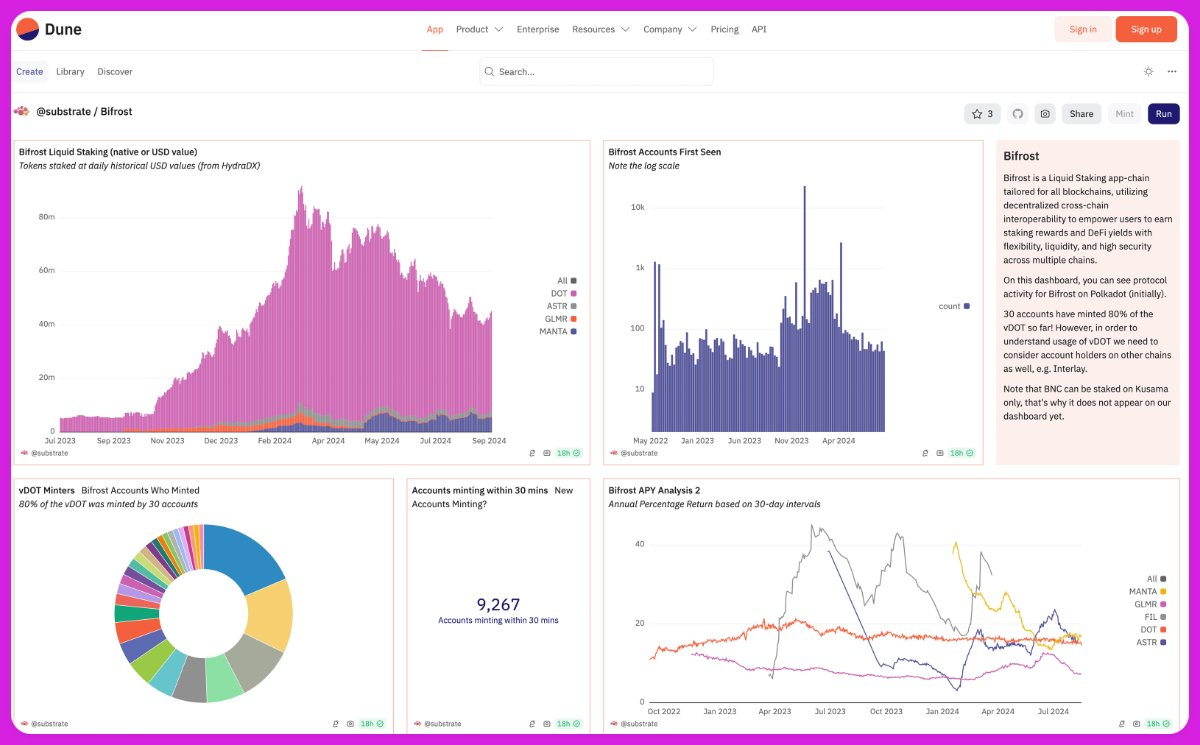Click the Sign in button
1200x745 pixels.
click(1083, 29)
